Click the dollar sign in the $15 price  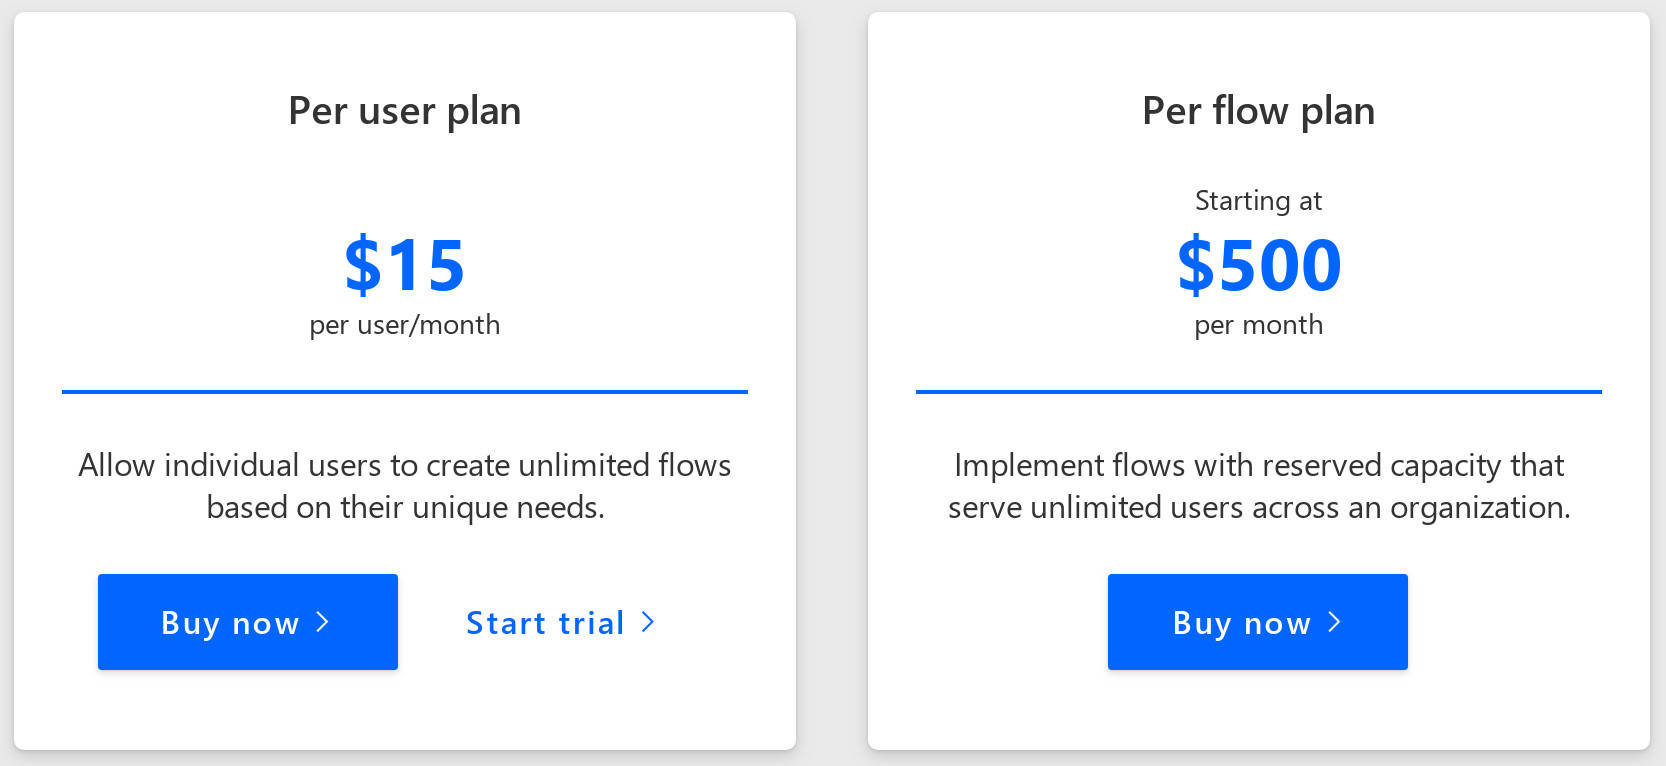[x=362, y=265]
